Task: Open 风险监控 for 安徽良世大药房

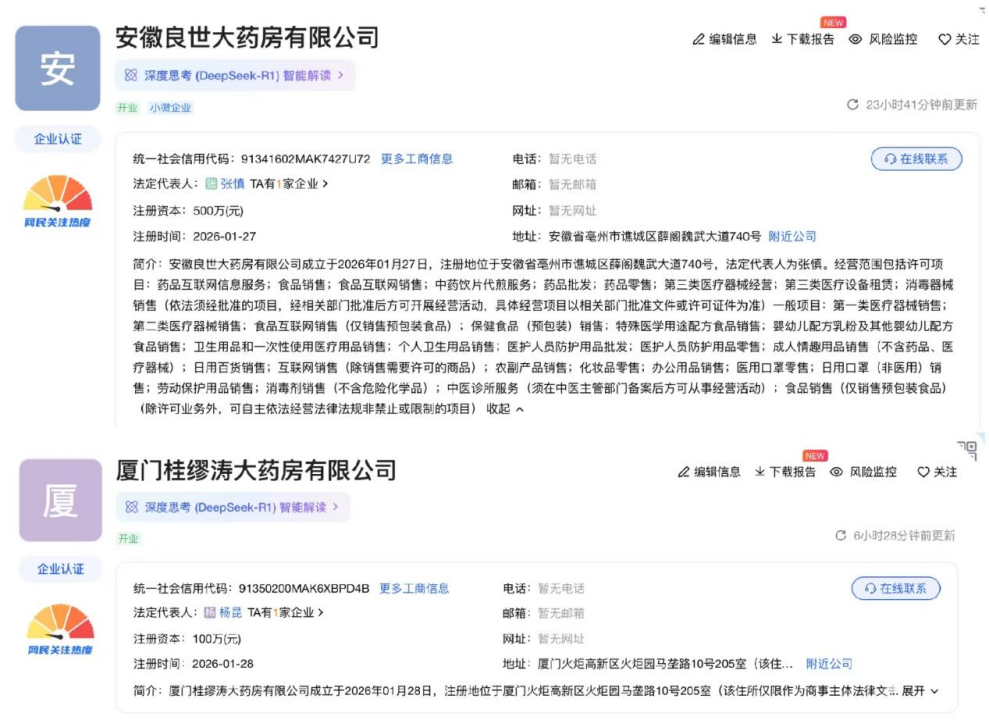Action: coord(883,40)
